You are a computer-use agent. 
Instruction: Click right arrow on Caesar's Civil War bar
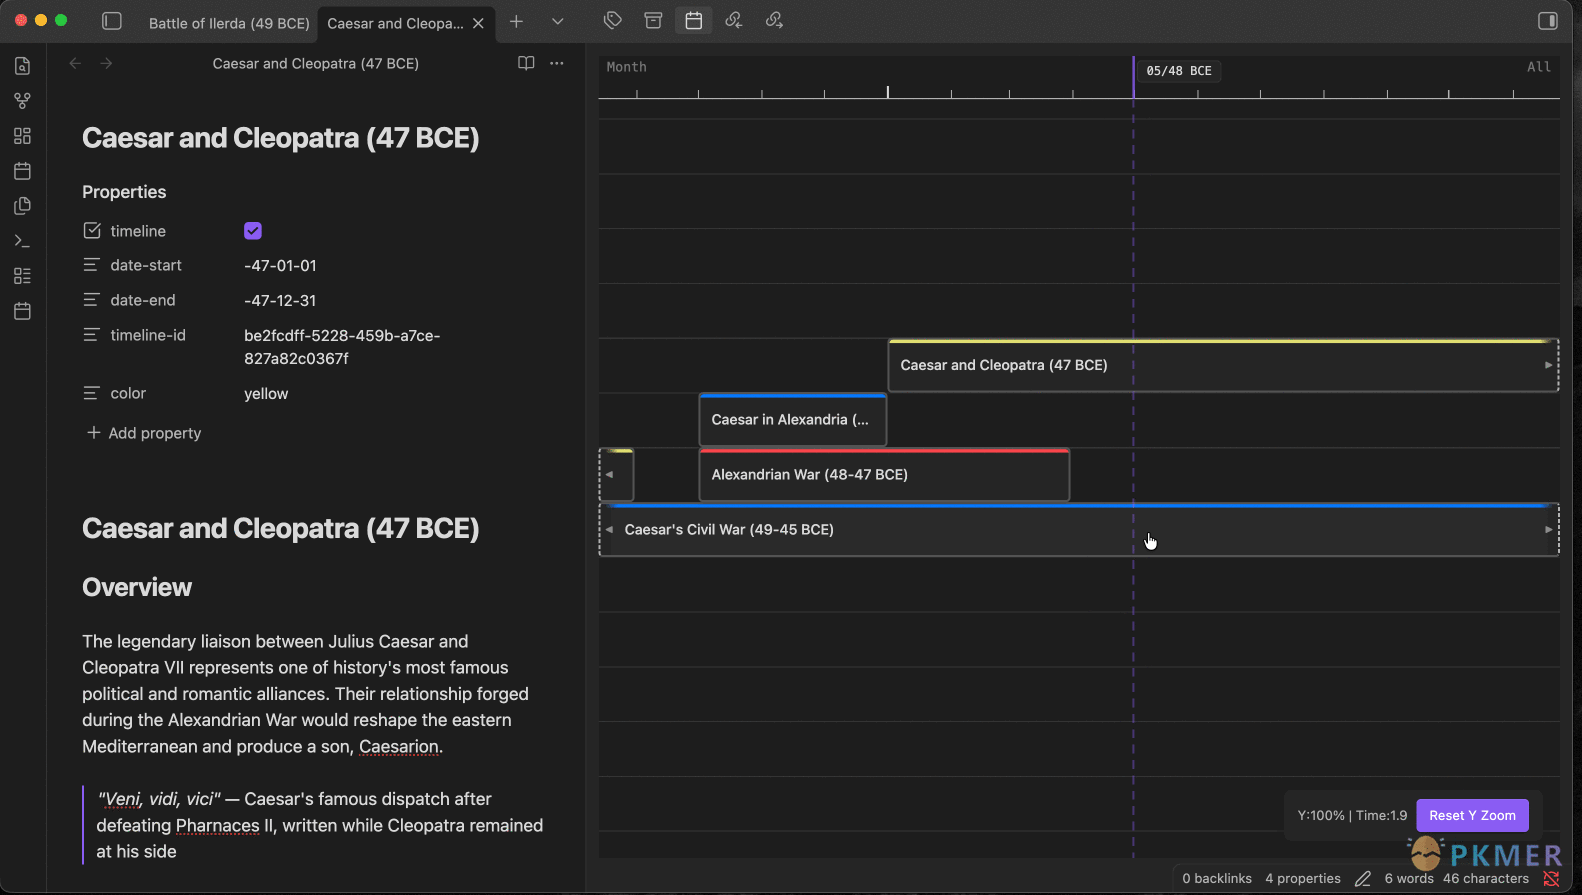pos(1548,530)
